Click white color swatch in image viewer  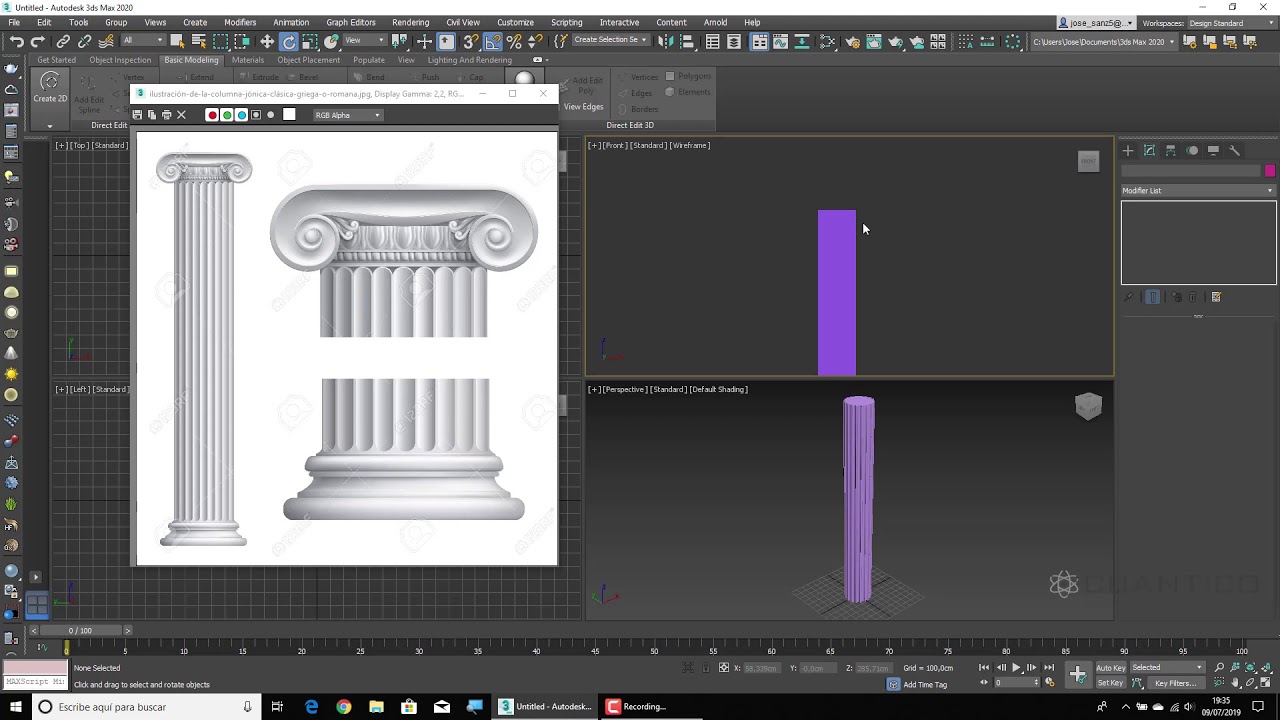[289, 114]
